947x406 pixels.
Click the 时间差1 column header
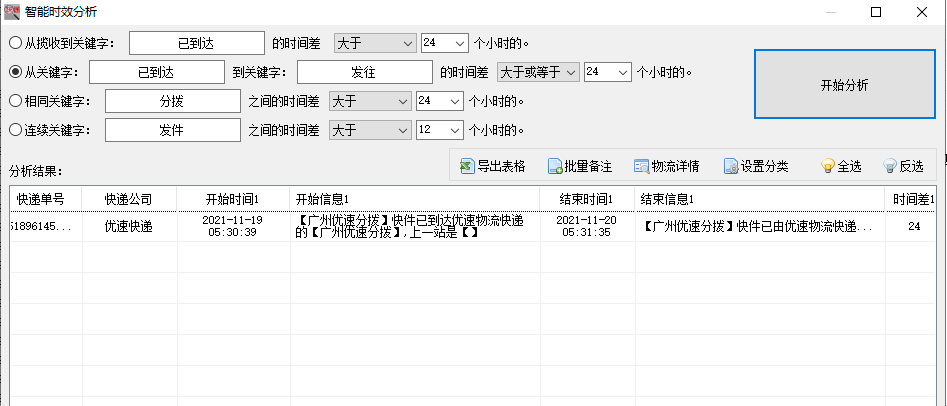point(911,199)
